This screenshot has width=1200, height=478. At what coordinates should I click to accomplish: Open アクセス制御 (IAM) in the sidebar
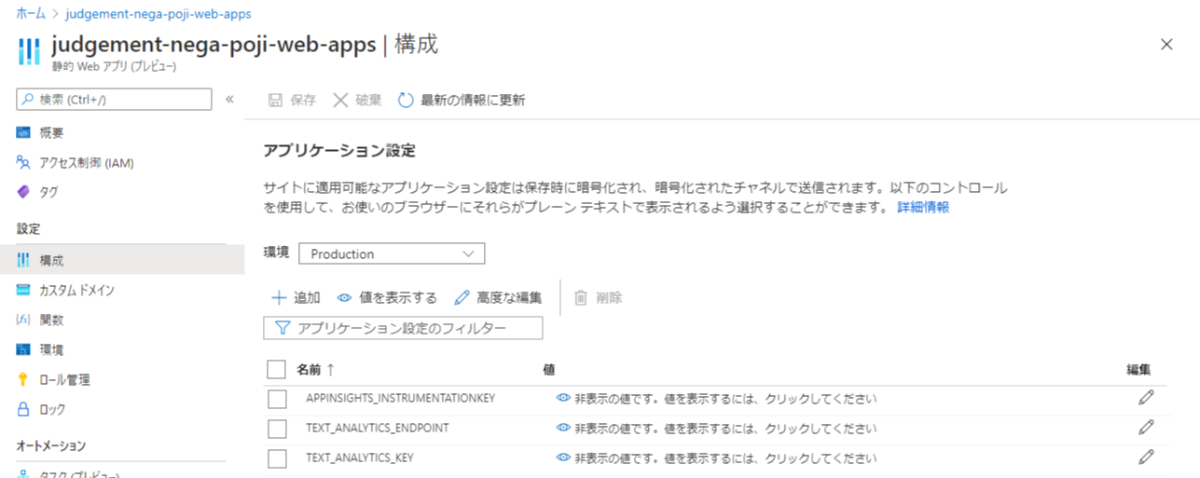pos(86,162)
